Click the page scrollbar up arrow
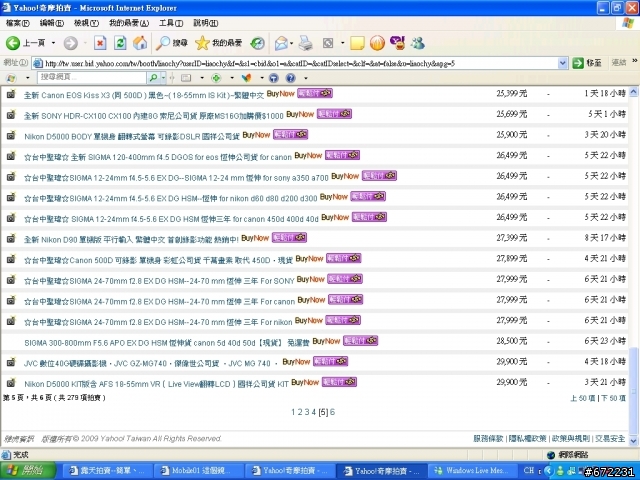640x480 pixels. [x=633, y=92]
